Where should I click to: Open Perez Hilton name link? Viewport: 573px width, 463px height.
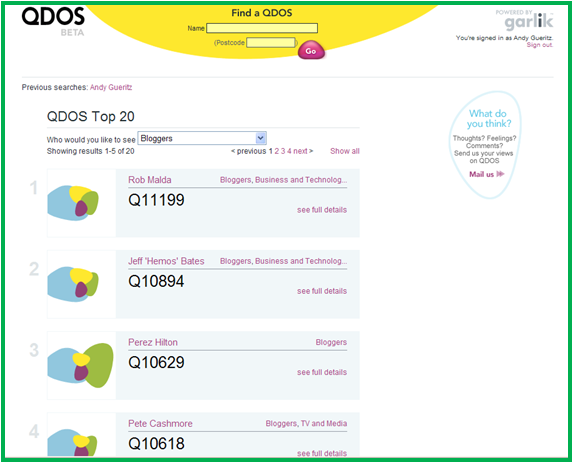pos(153,342)
